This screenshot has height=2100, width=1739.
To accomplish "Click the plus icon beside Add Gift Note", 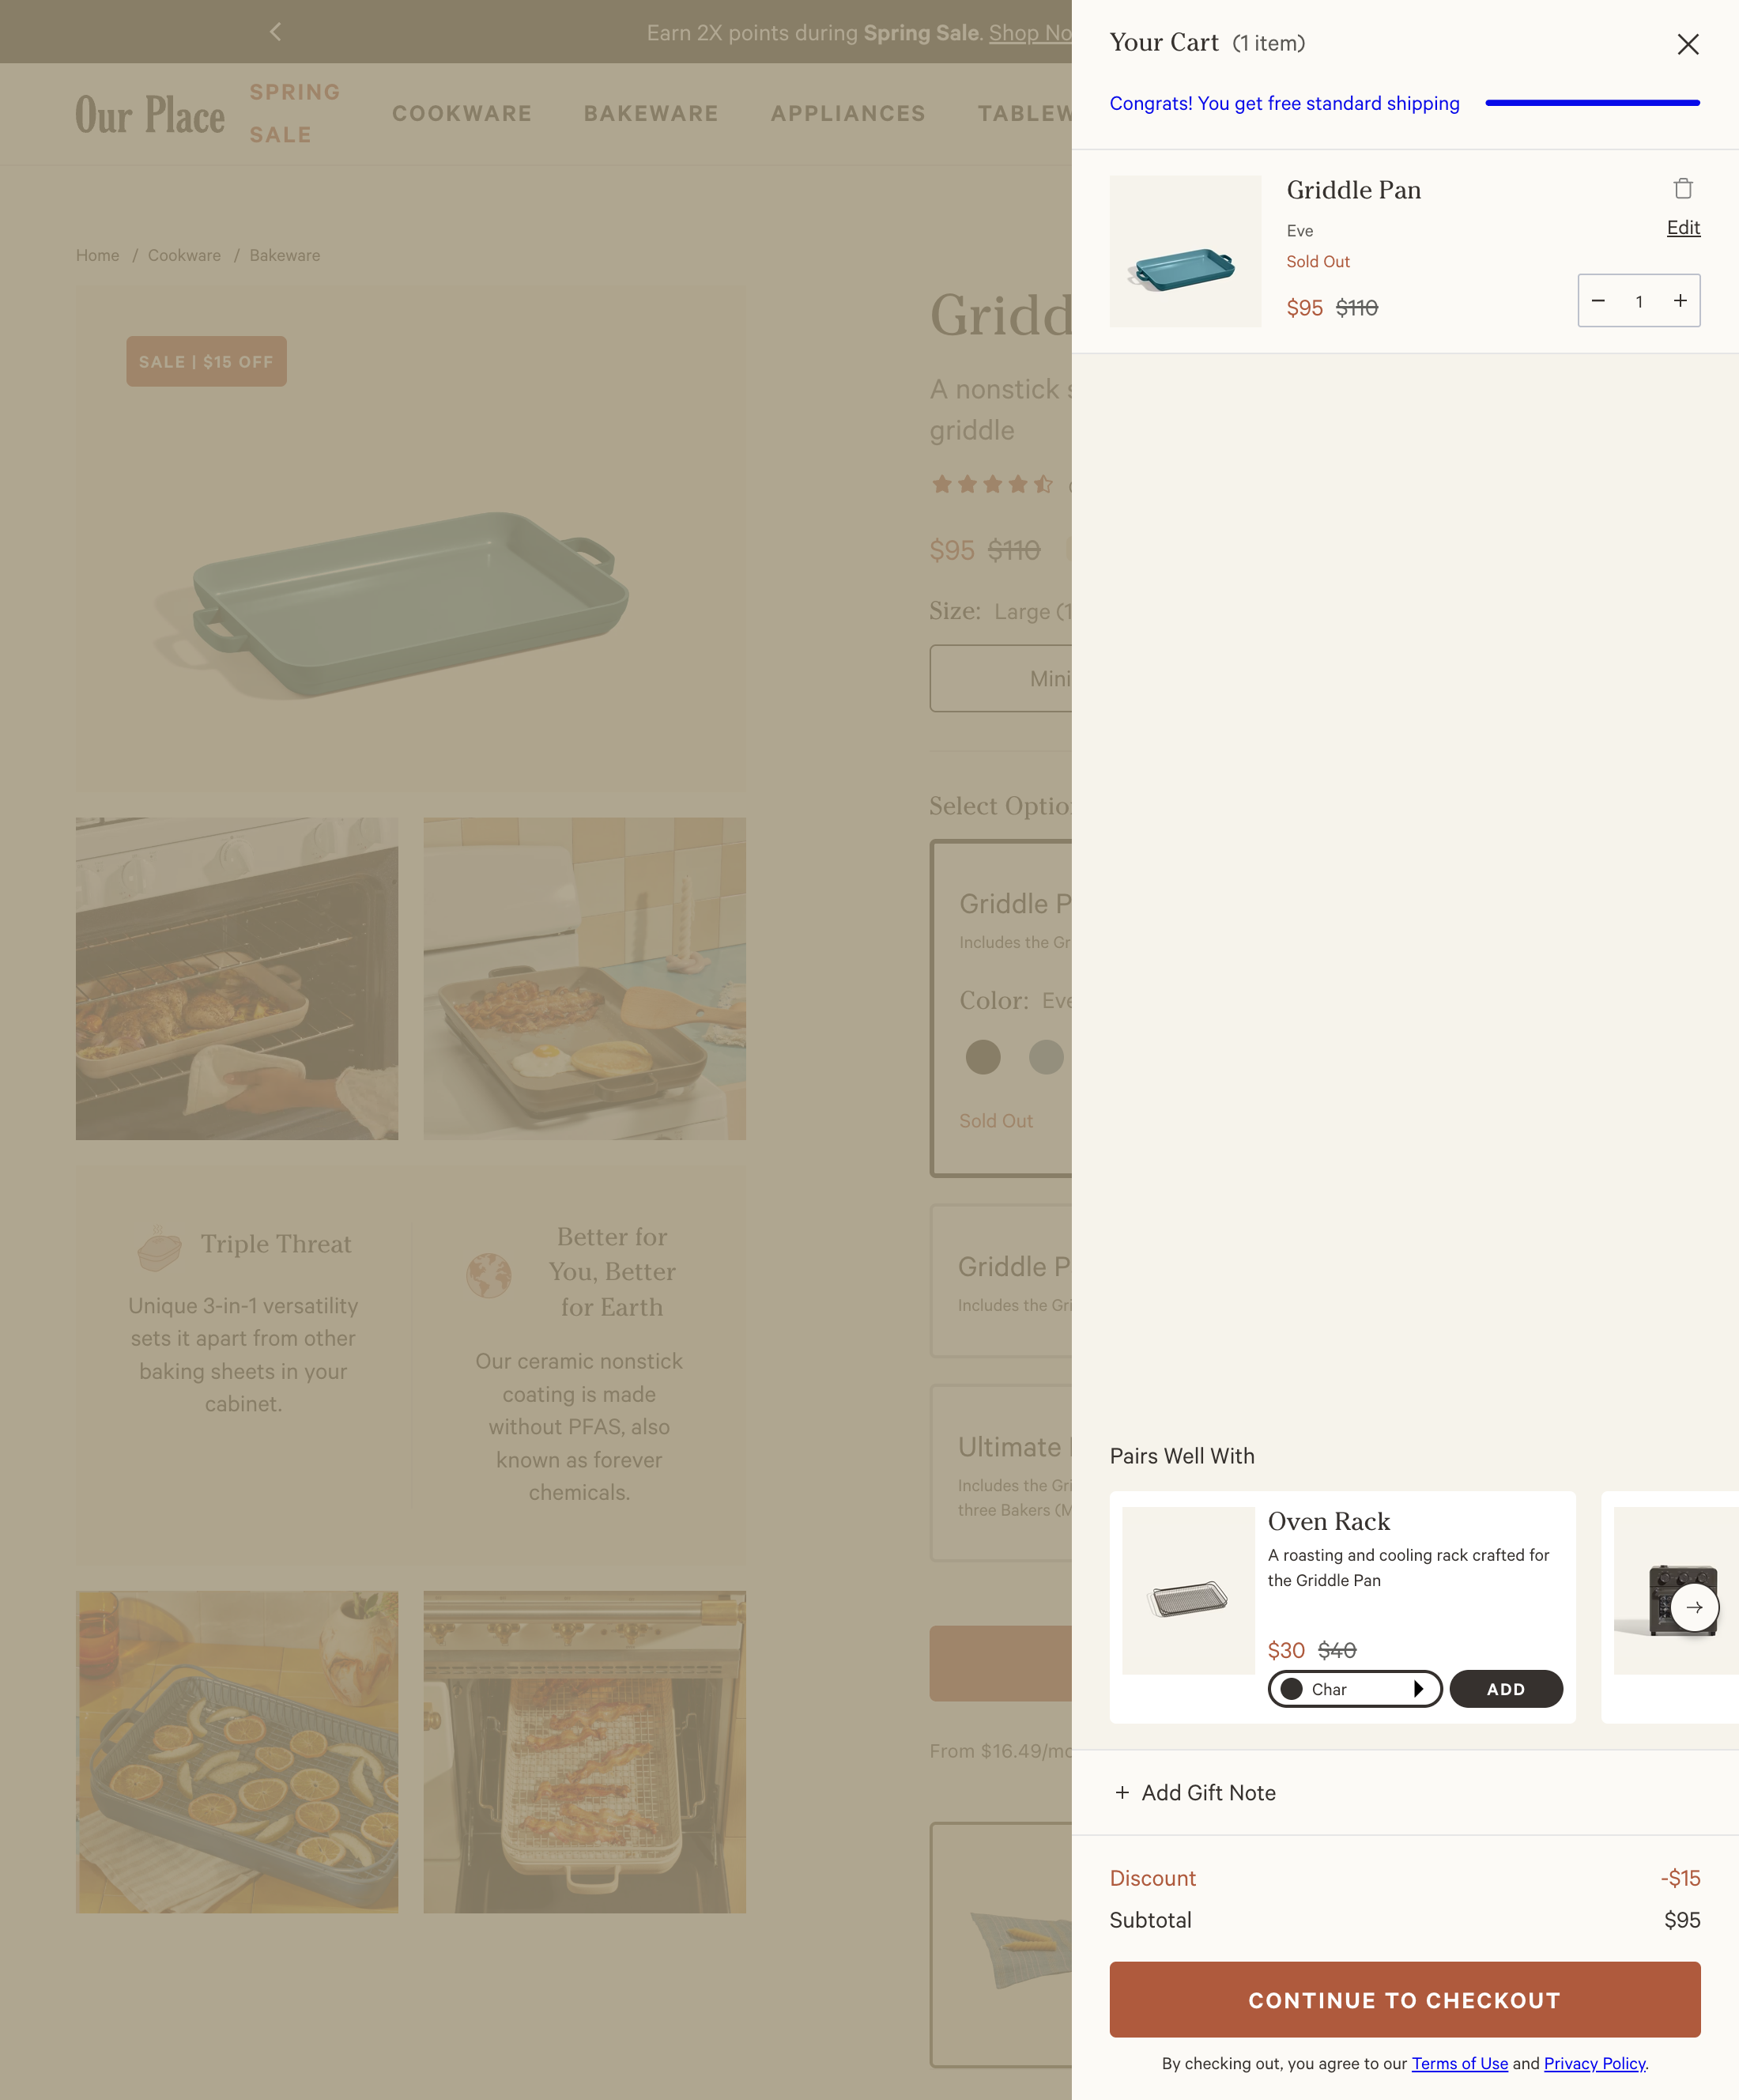I will click(x=1122, y=1793).
